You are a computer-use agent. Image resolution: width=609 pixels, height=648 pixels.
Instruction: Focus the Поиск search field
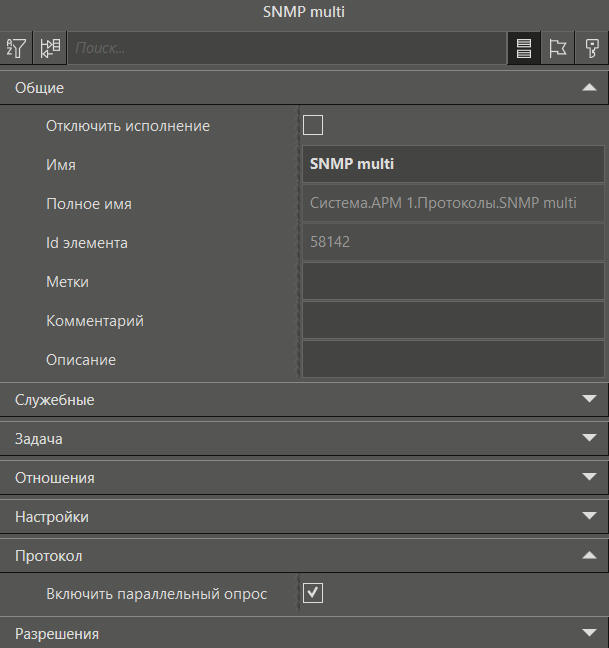click(x=287, y=48)
